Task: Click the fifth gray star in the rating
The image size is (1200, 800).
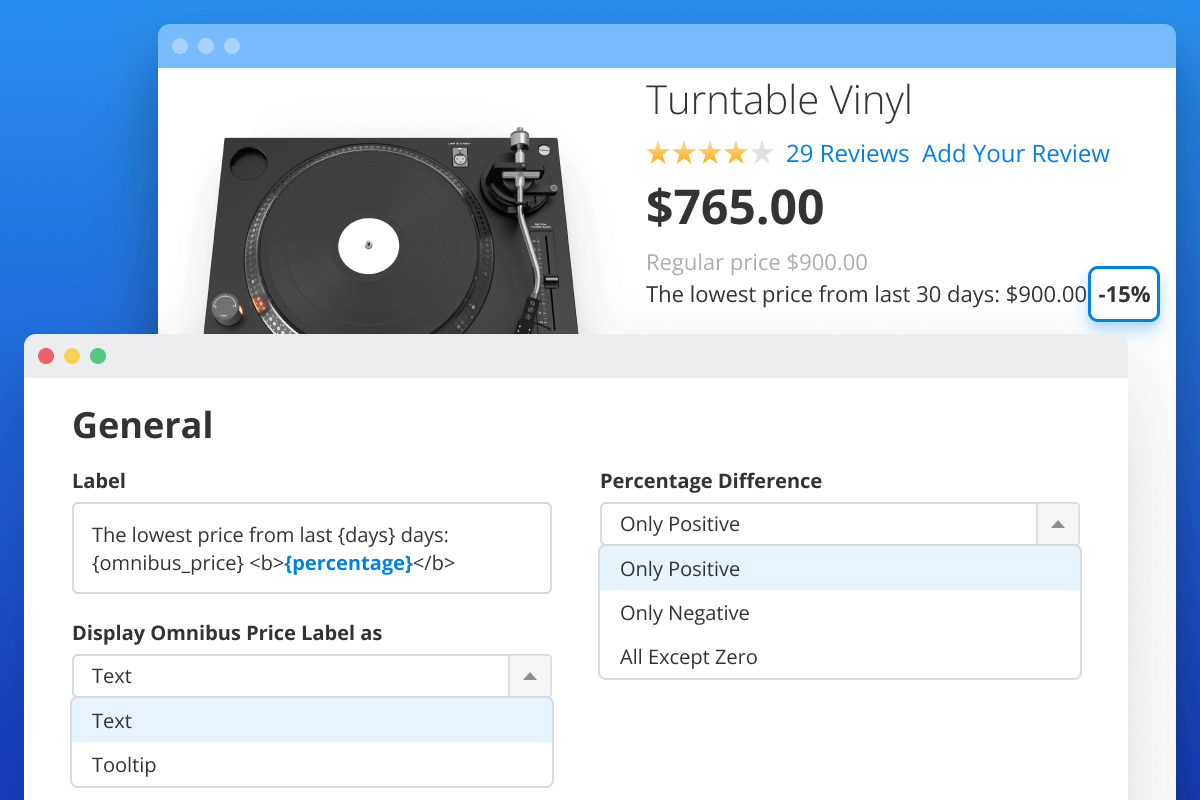Action: (x=760, y=152)
